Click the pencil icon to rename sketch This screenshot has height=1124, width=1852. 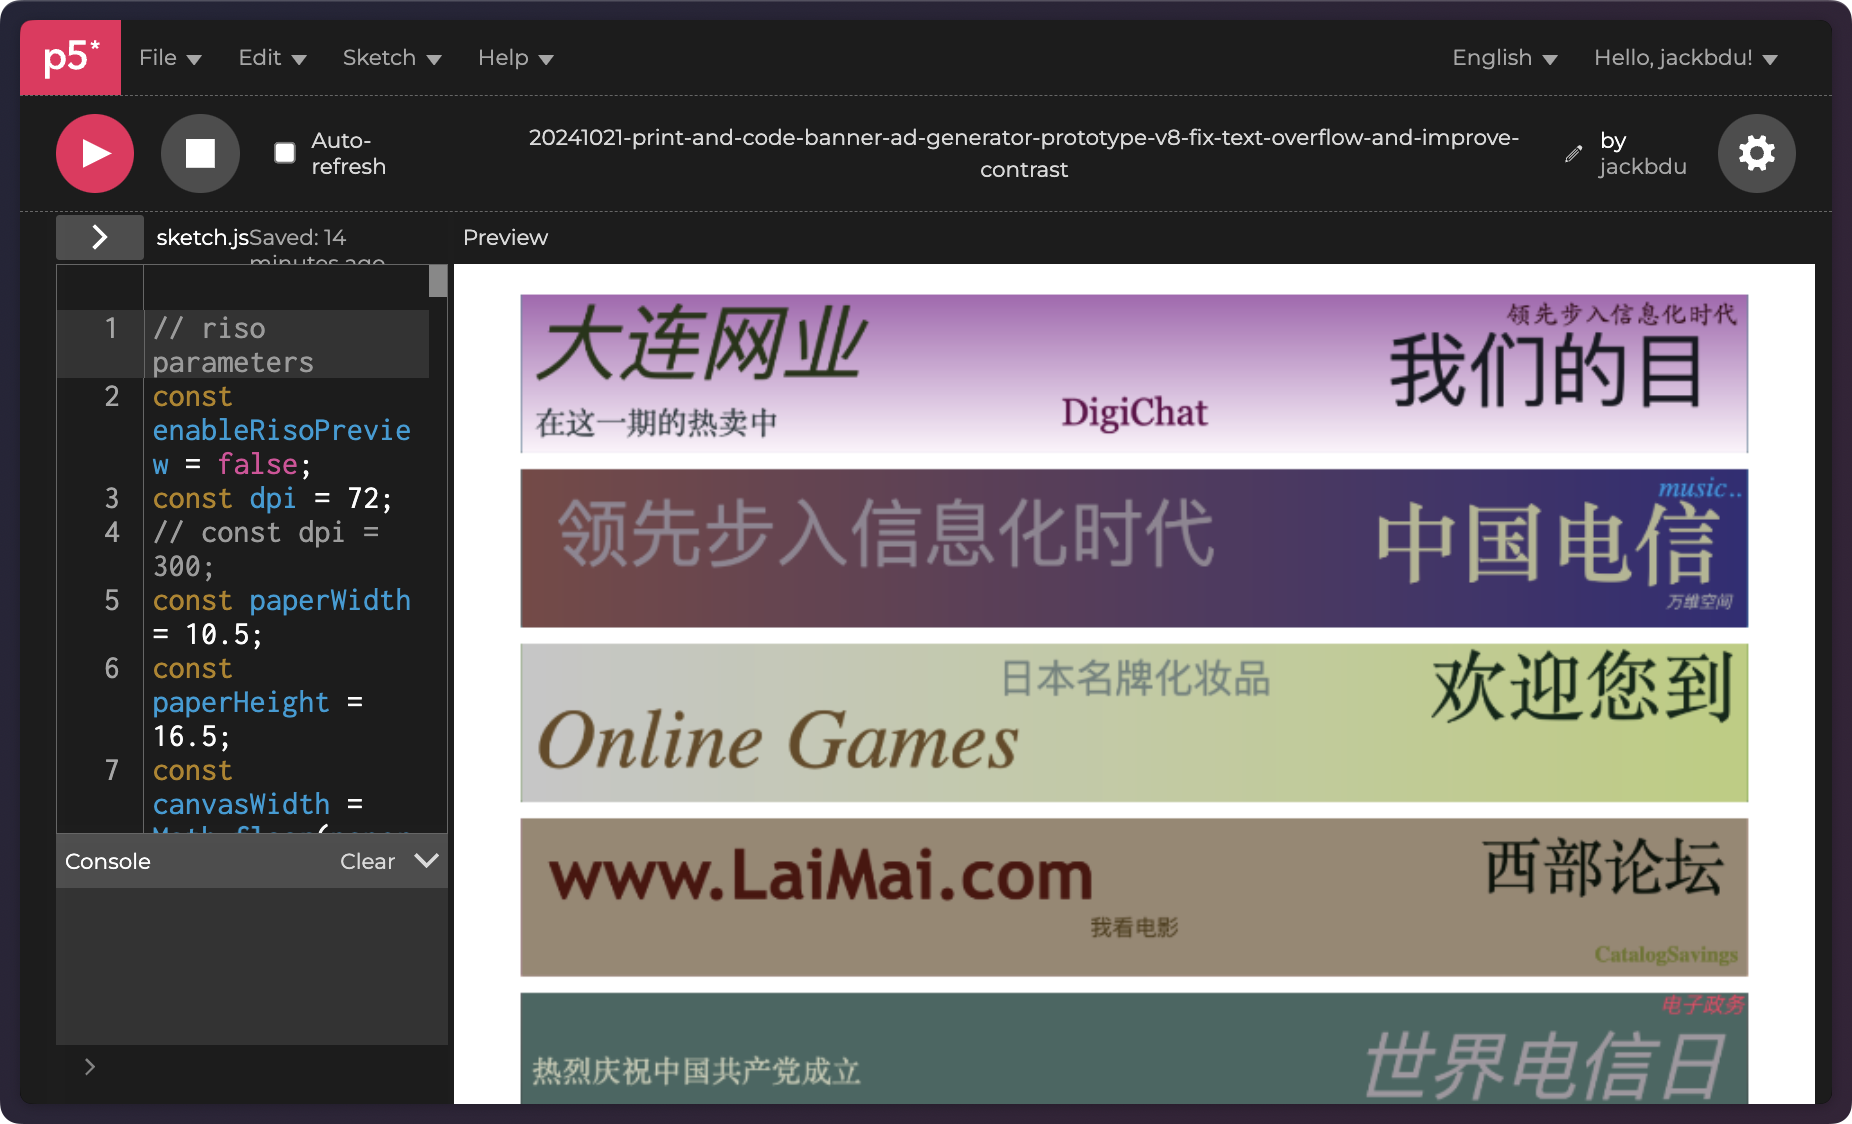(1573, 154)
